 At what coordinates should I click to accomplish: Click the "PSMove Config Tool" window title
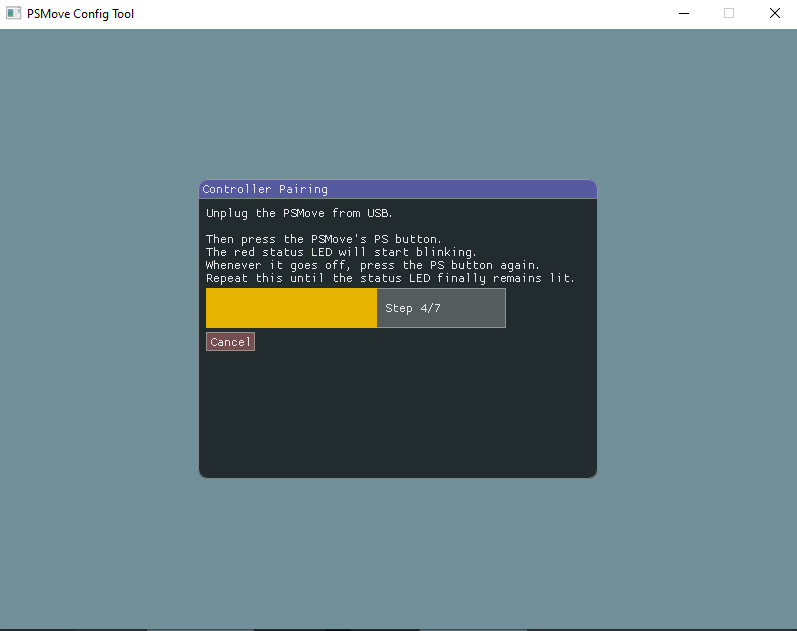80,14
